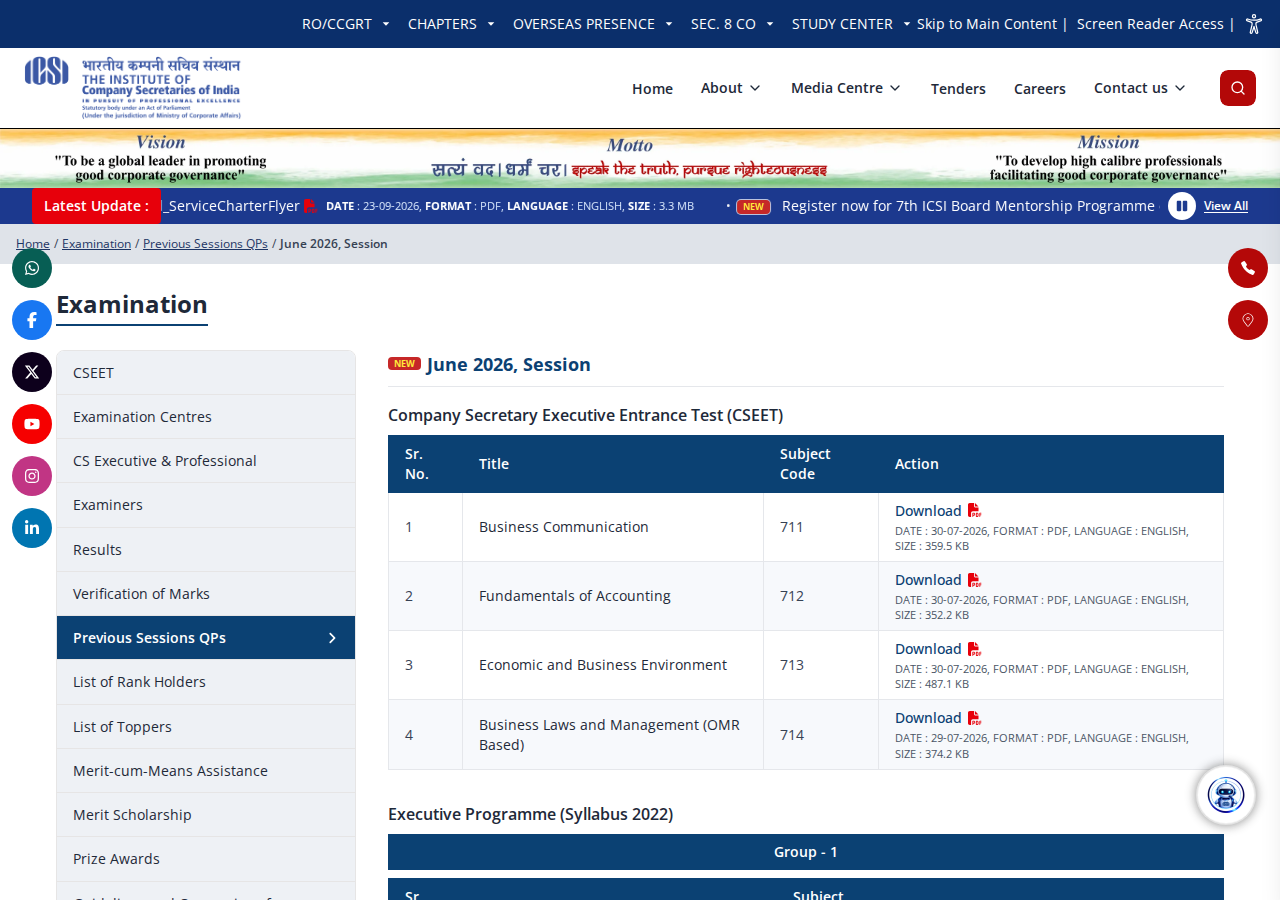The width and height of the screenshot is (1280, 900).
Task: Open the Media Centre dropdown menu
Action: 846,88
